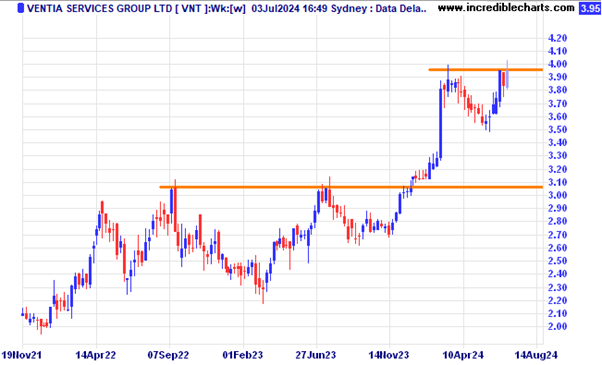The height and width of the screenshot is (365, 602).
Task: Click the 3.80 price axis label
Action: pos(557,90)
